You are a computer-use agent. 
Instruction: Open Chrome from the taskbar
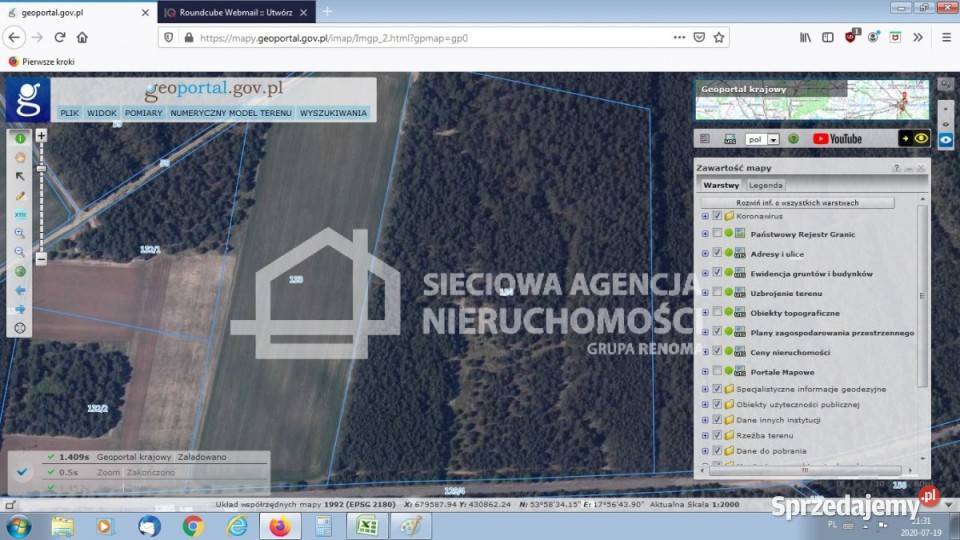pos(192,526)
